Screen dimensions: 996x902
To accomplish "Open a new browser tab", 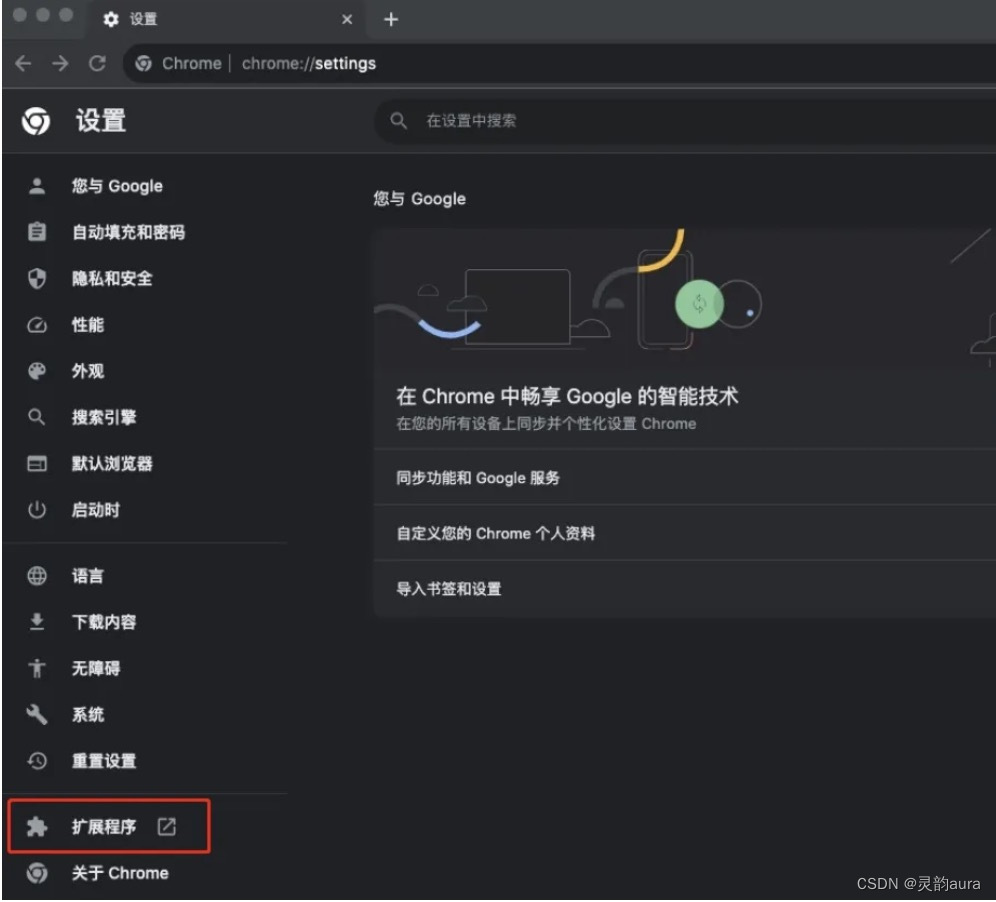I will click(x=390, y=18).
